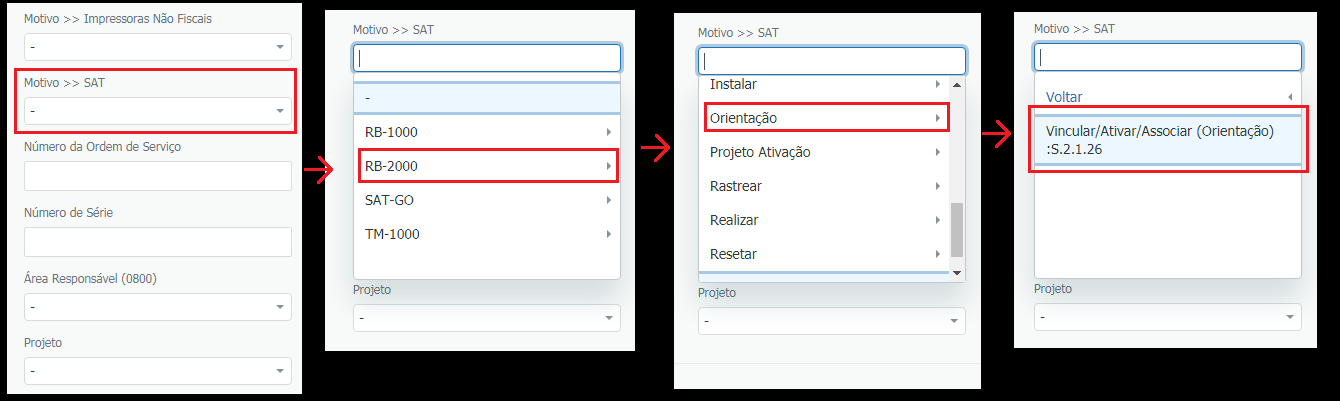Click the scrollbar up arrow beside Instalar
This screenshot has width=1340, height=401.
(957, 85)
